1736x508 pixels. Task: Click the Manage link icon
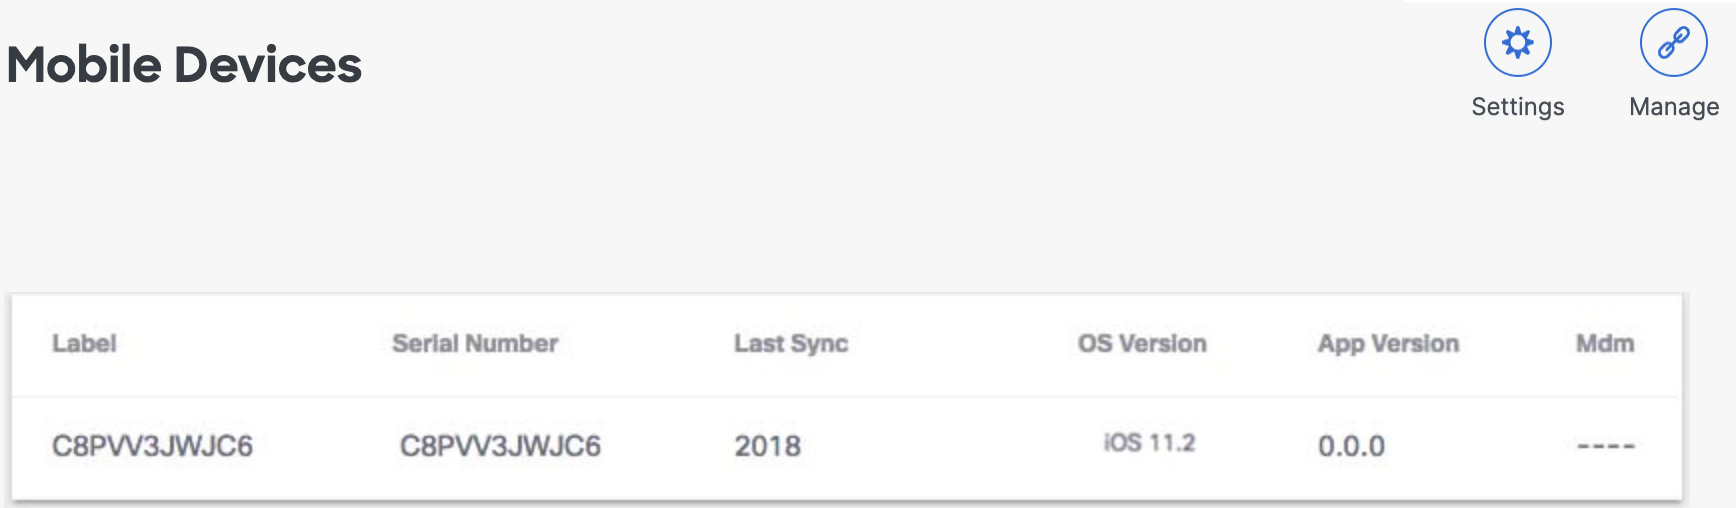pos(1673,43)
